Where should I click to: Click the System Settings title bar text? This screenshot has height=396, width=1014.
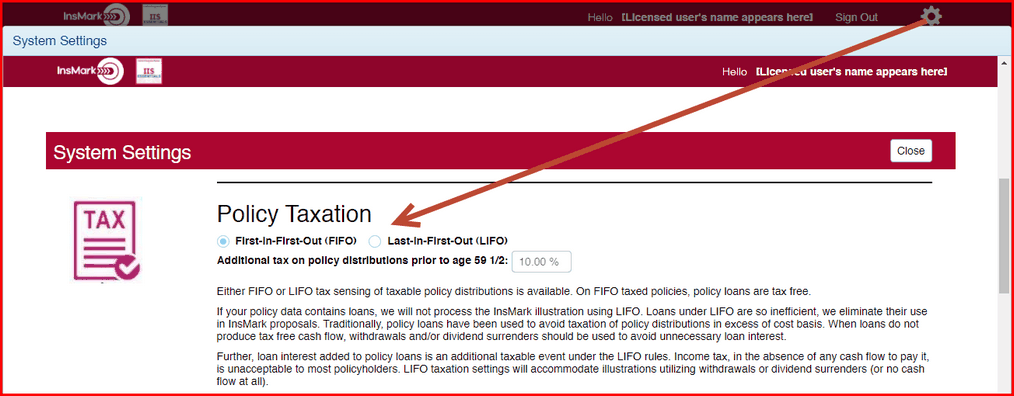pyautogui.click(x=59, y=41)
